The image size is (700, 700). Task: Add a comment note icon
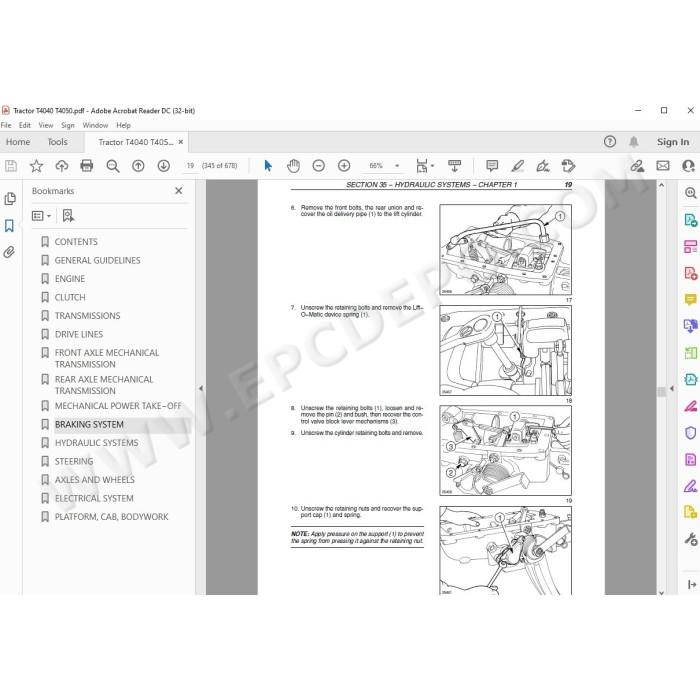coord(492,166)
